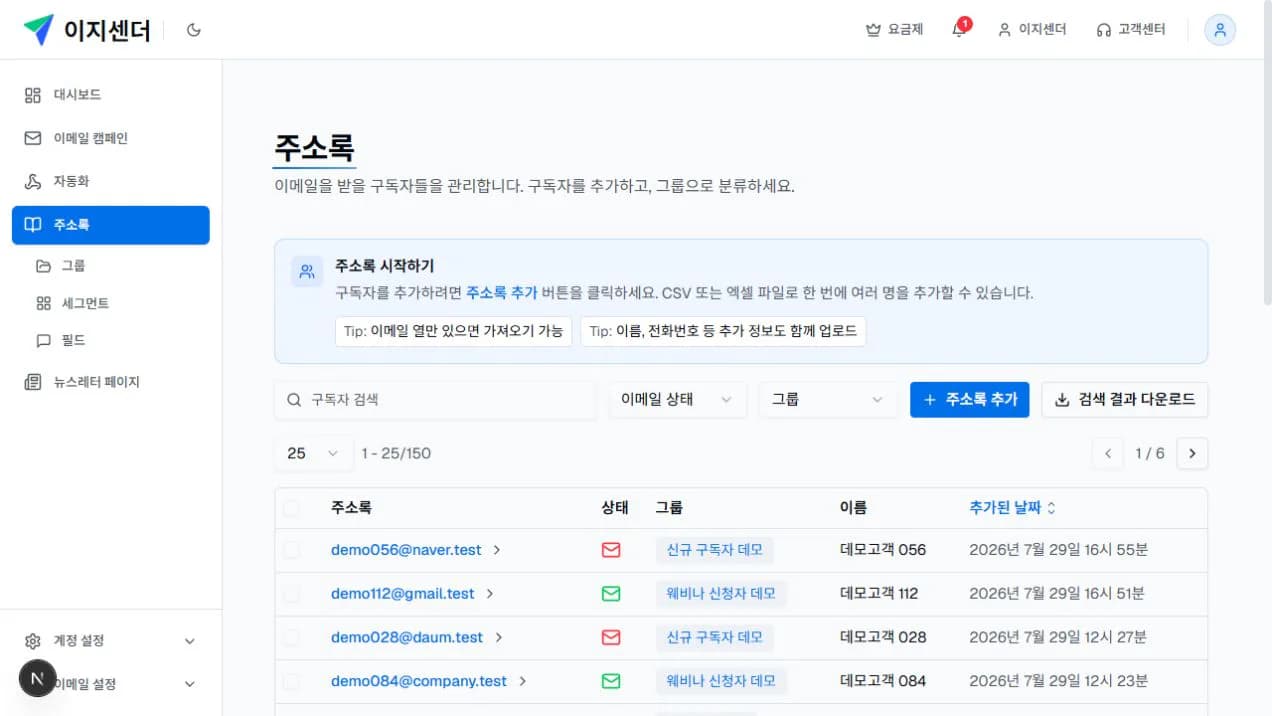Click the 구독자 검색 search field
Viewport: 1272px width, 716px height.
pyautogui.click(x=435, y=399)
